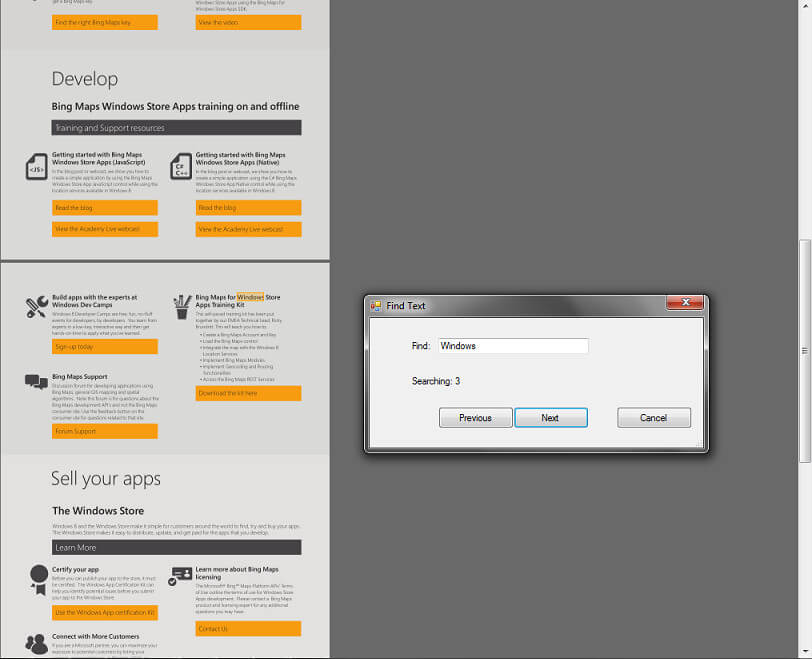Image resolution: width=812 pixels, height=659 pixels.
Task: Open the JavaScript blog via Read the blog
Action: 105,207
